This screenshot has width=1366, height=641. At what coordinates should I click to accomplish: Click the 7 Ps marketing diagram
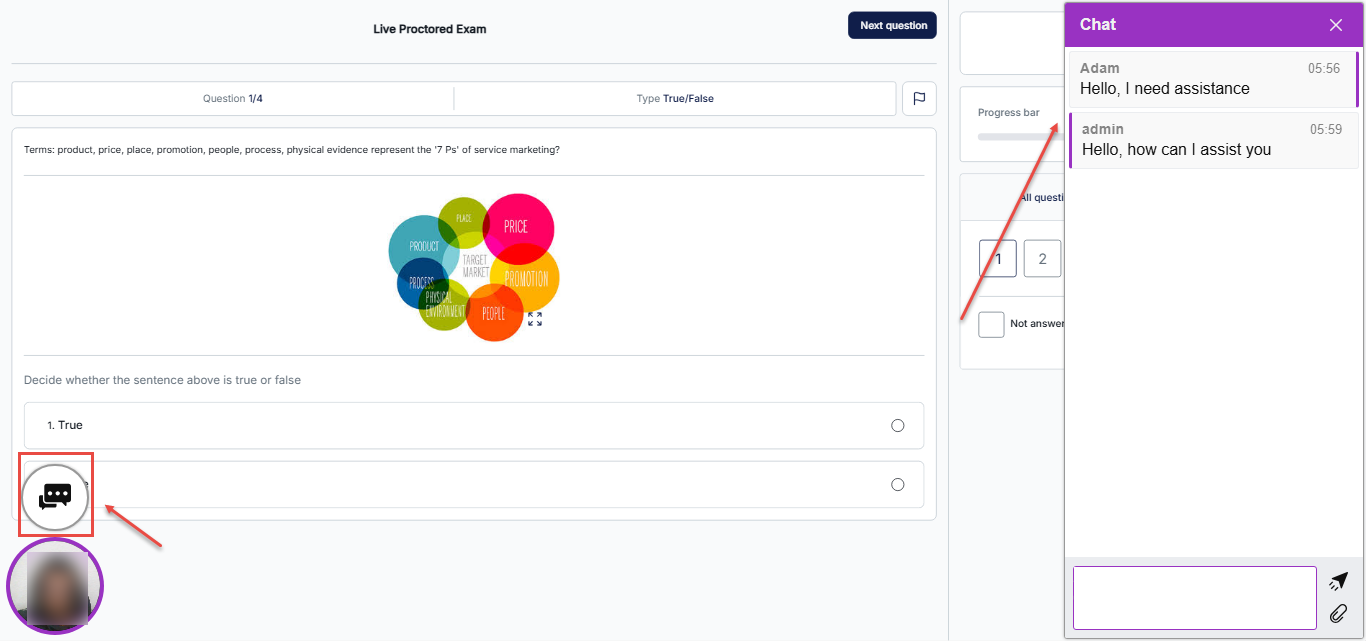[472, 266]
